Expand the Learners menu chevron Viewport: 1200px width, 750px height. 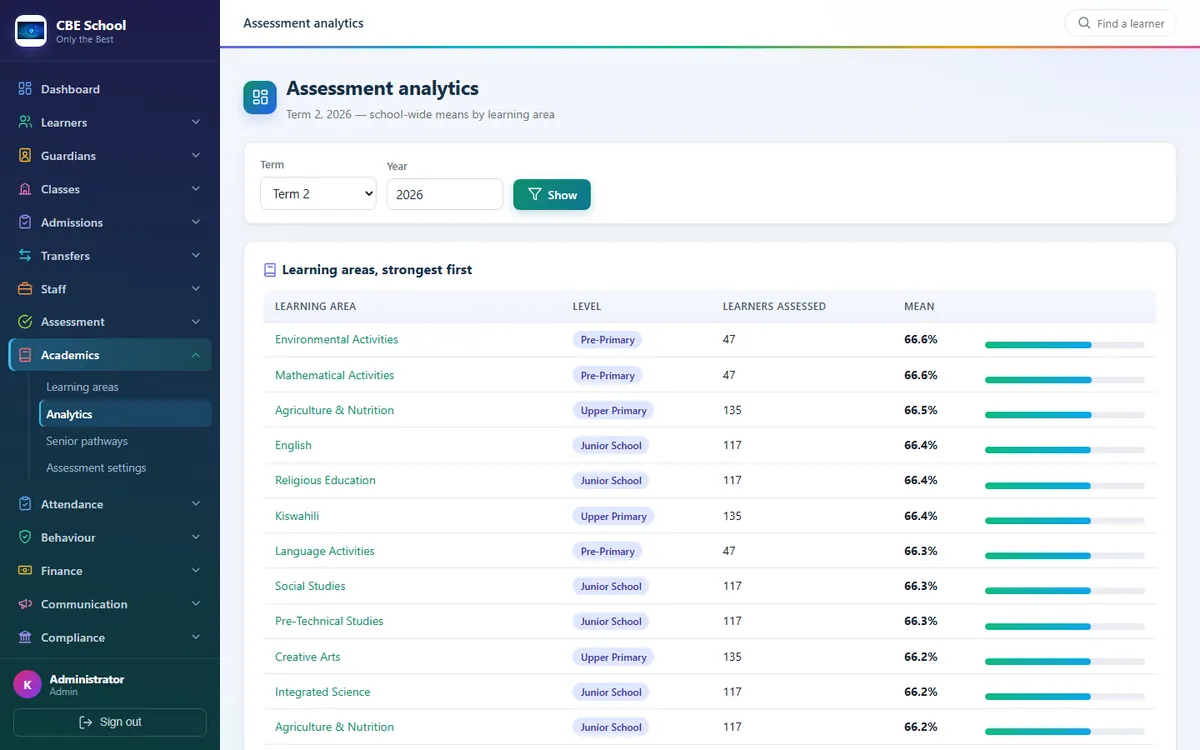coord(196,122)
